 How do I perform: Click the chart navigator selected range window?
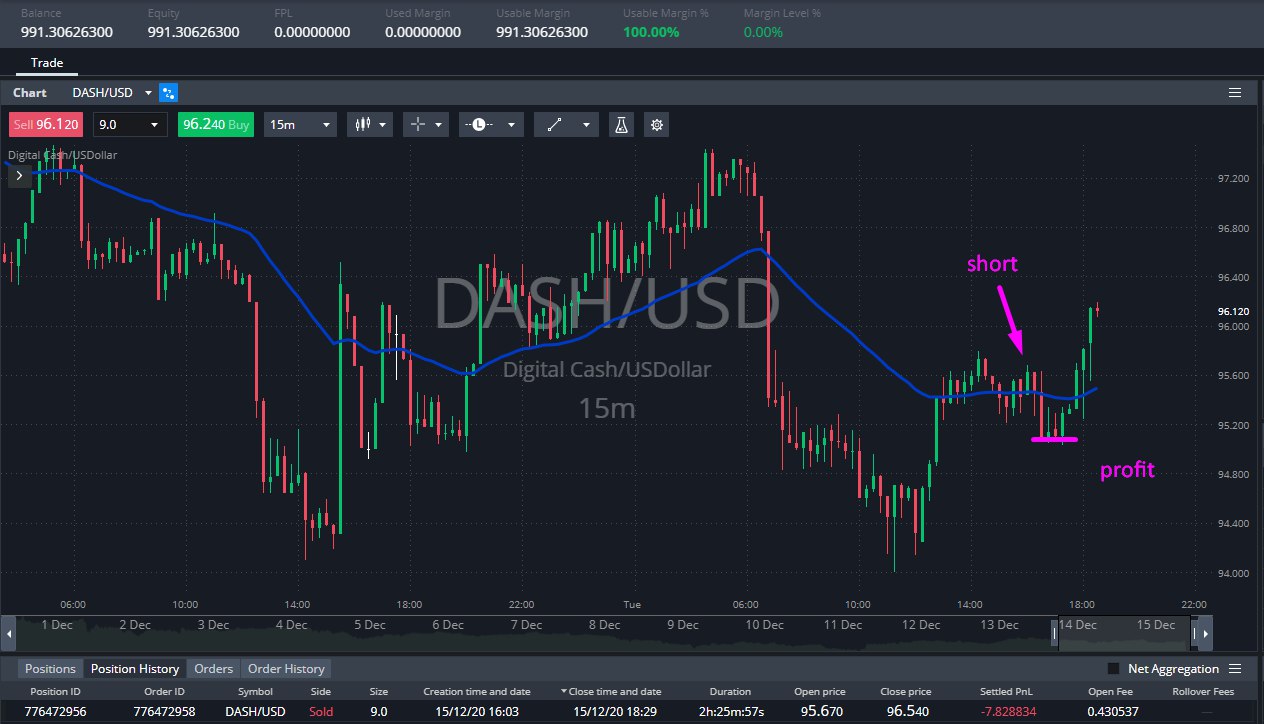[1123, 632]
